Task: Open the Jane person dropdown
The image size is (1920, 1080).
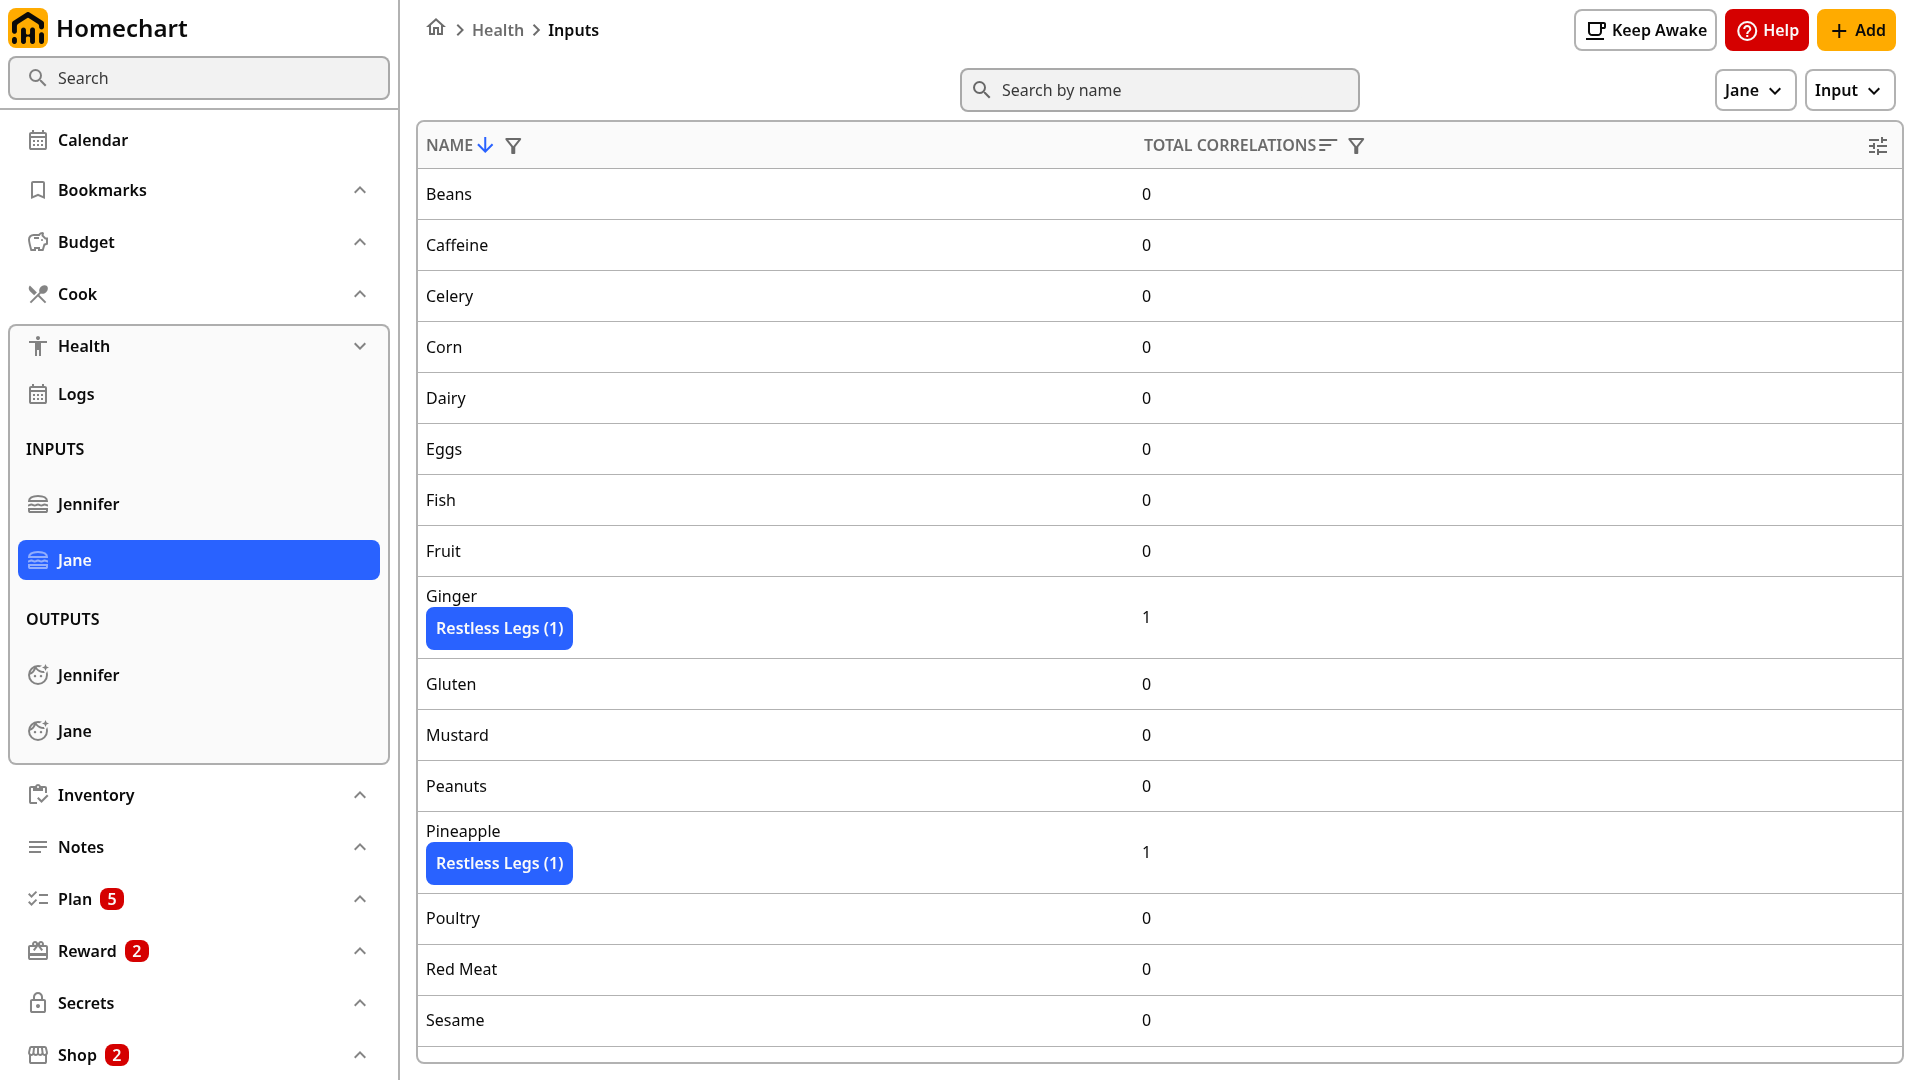Action: coord(1755,90)
